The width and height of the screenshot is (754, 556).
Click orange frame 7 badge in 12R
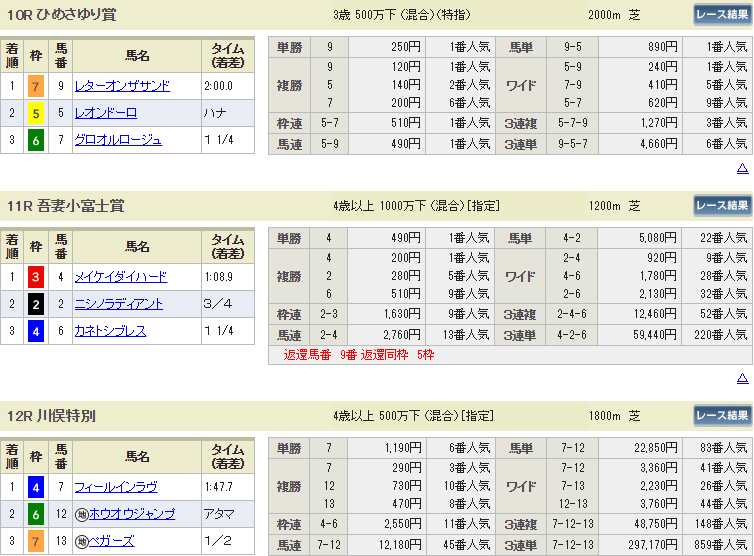(x=36, y=542)
